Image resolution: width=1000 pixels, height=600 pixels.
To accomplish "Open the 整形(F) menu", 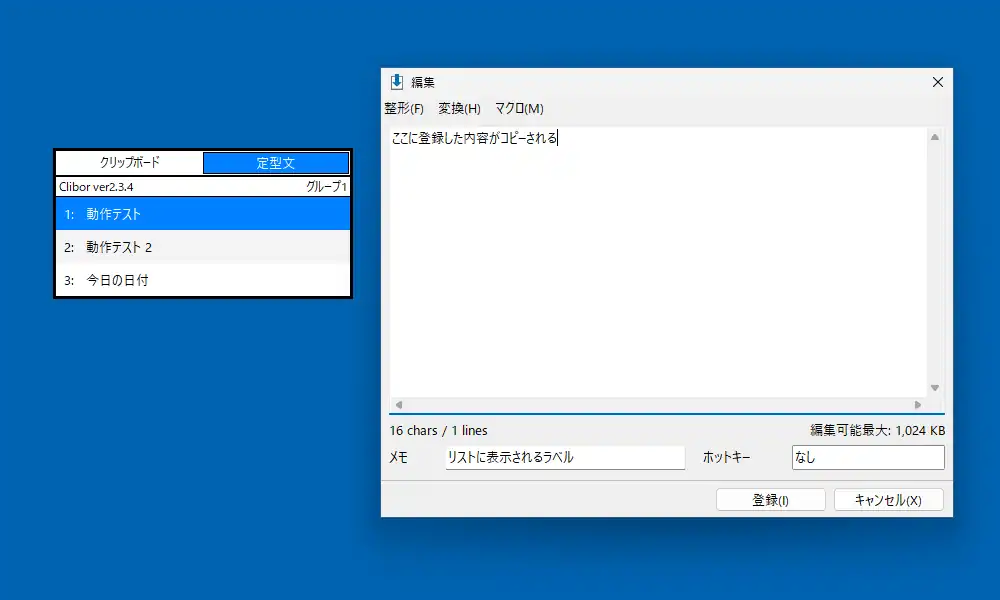I will click(x=404, y=108).
